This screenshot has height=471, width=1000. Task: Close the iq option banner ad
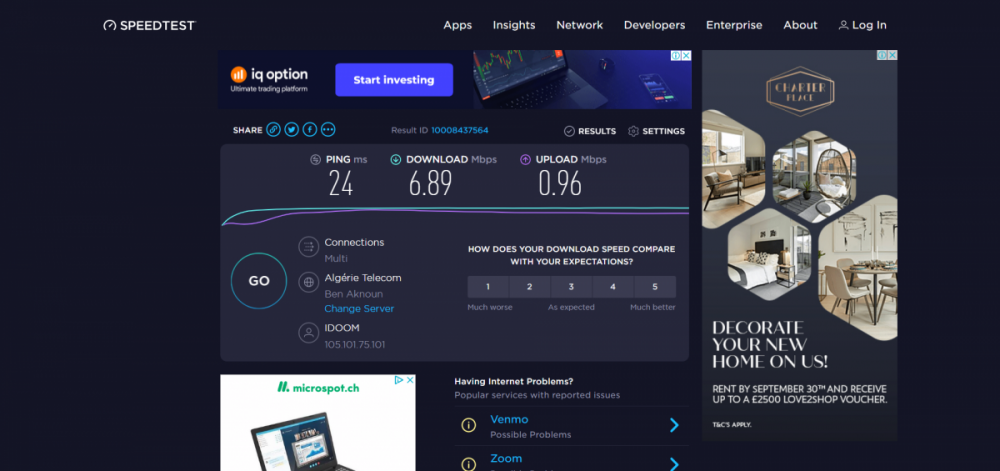pos(685,56)
